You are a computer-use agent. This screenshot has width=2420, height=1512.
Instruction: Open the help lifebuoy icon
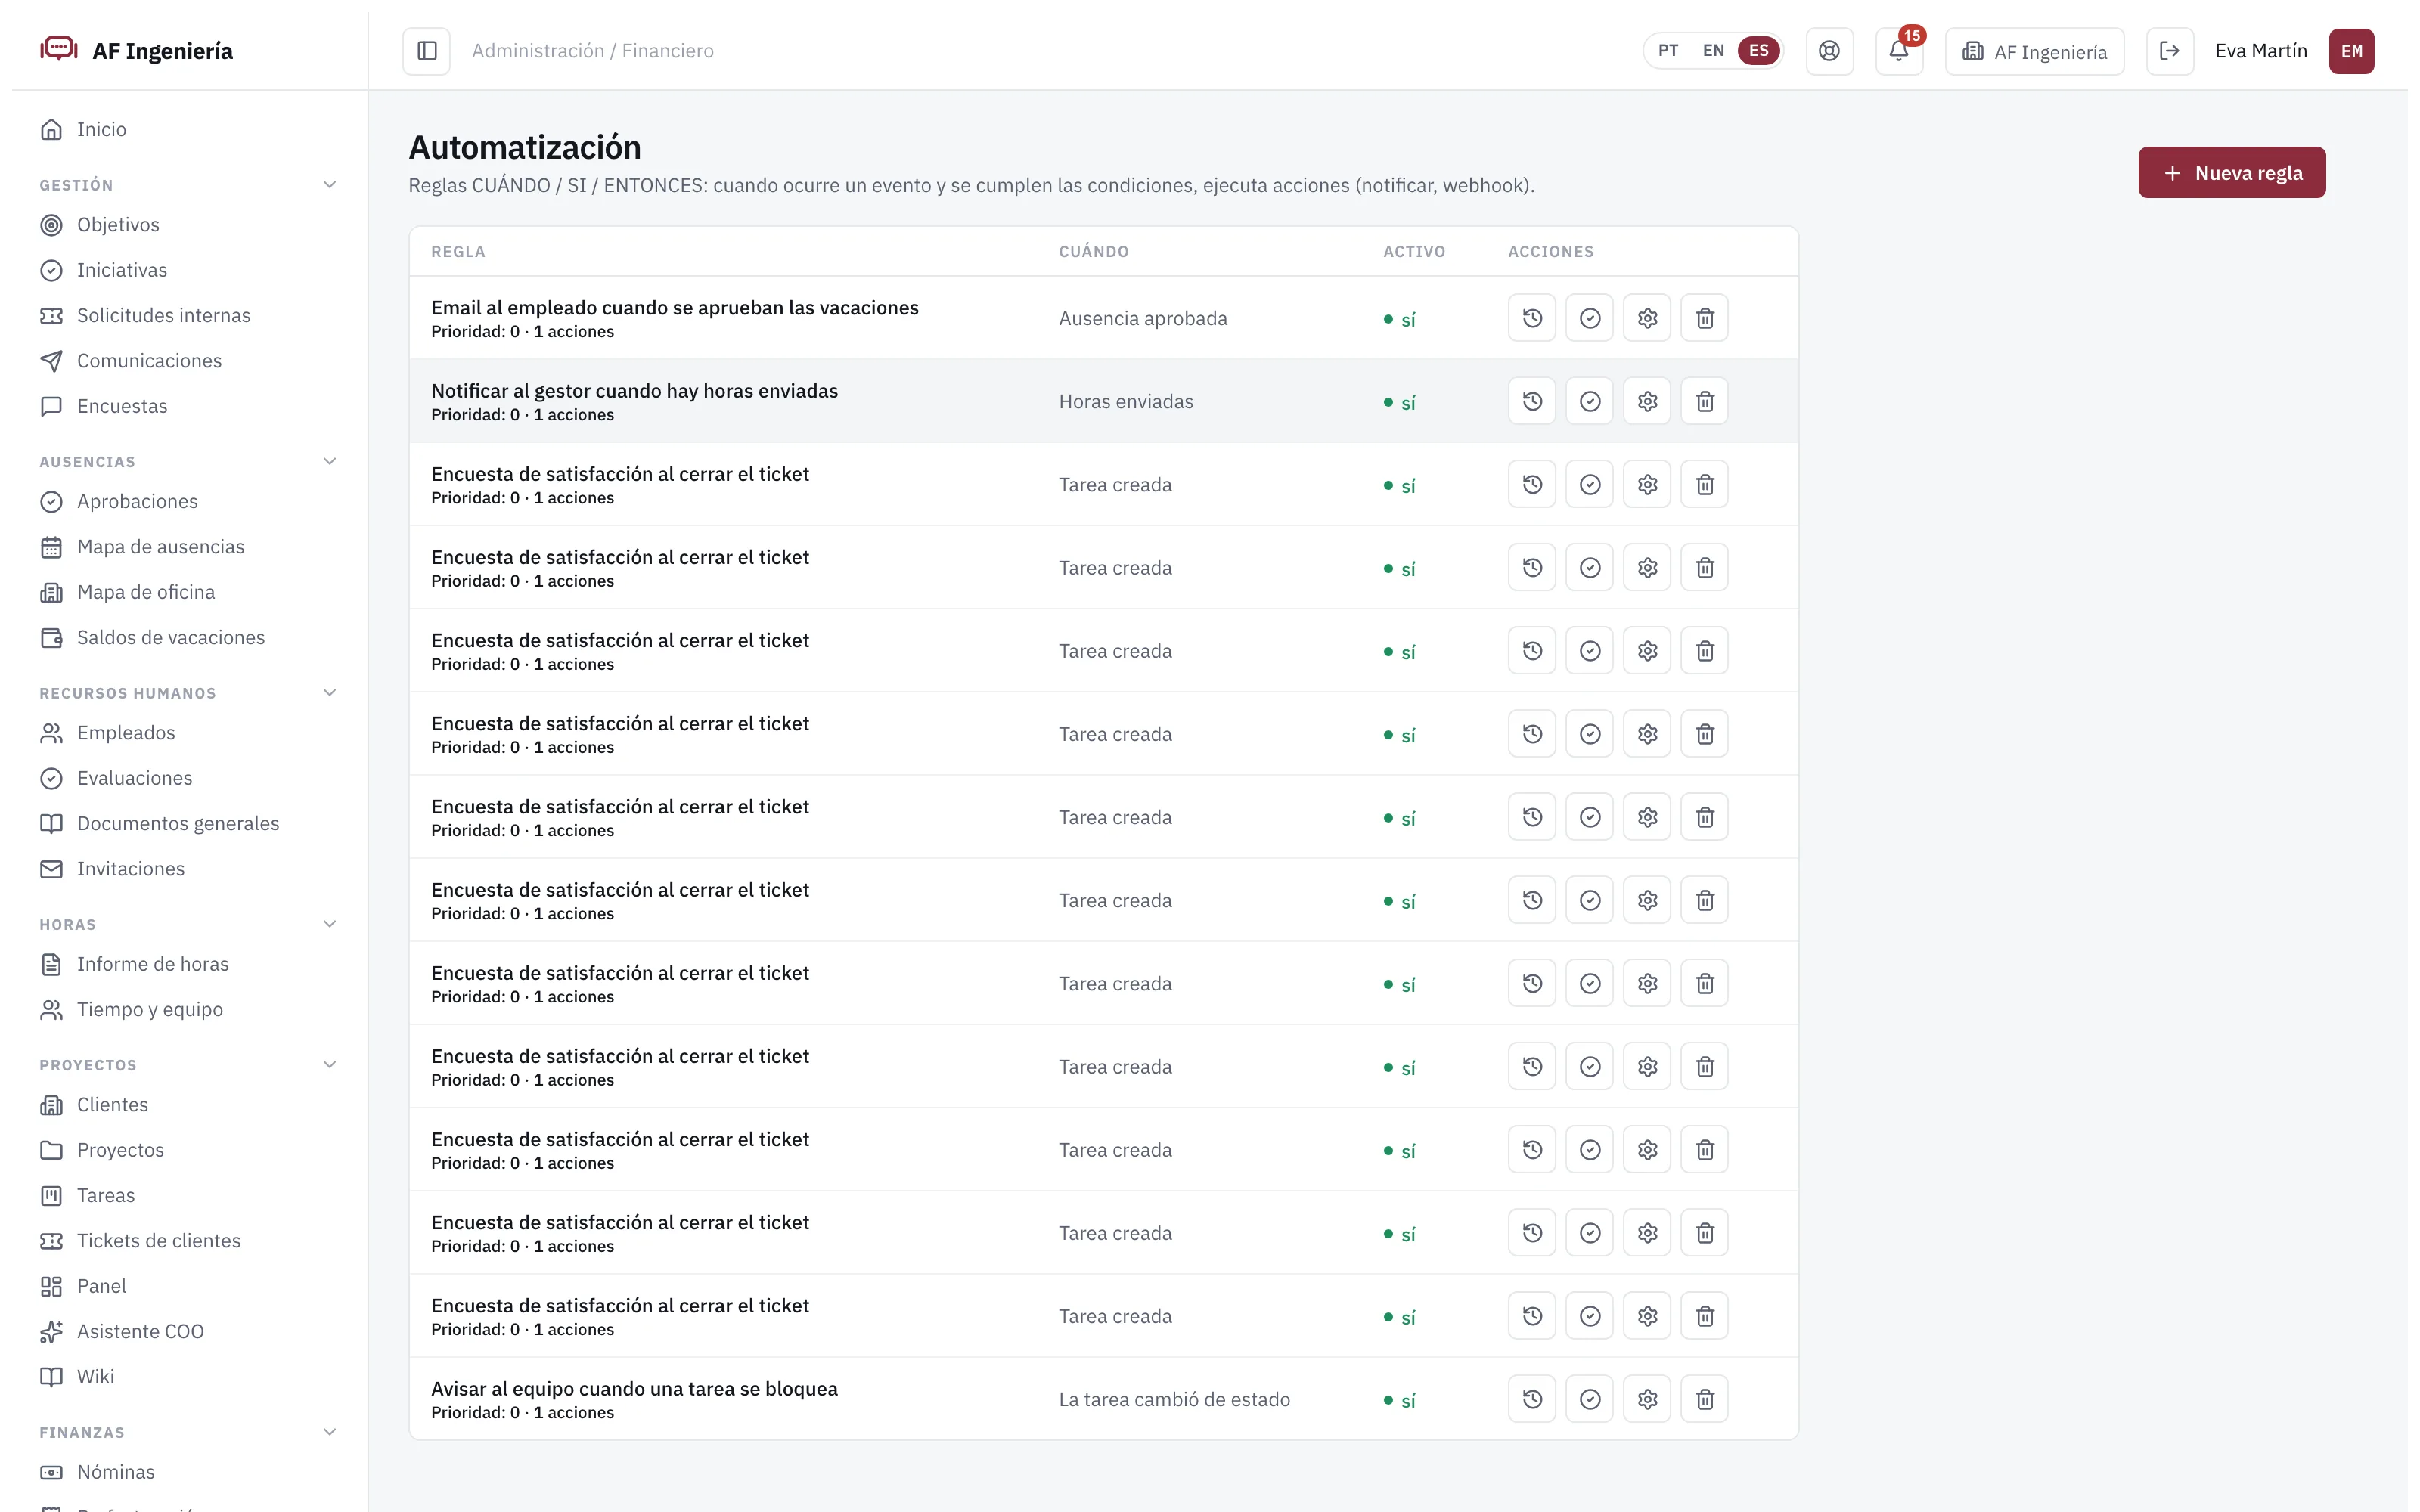coord(1829,51)
